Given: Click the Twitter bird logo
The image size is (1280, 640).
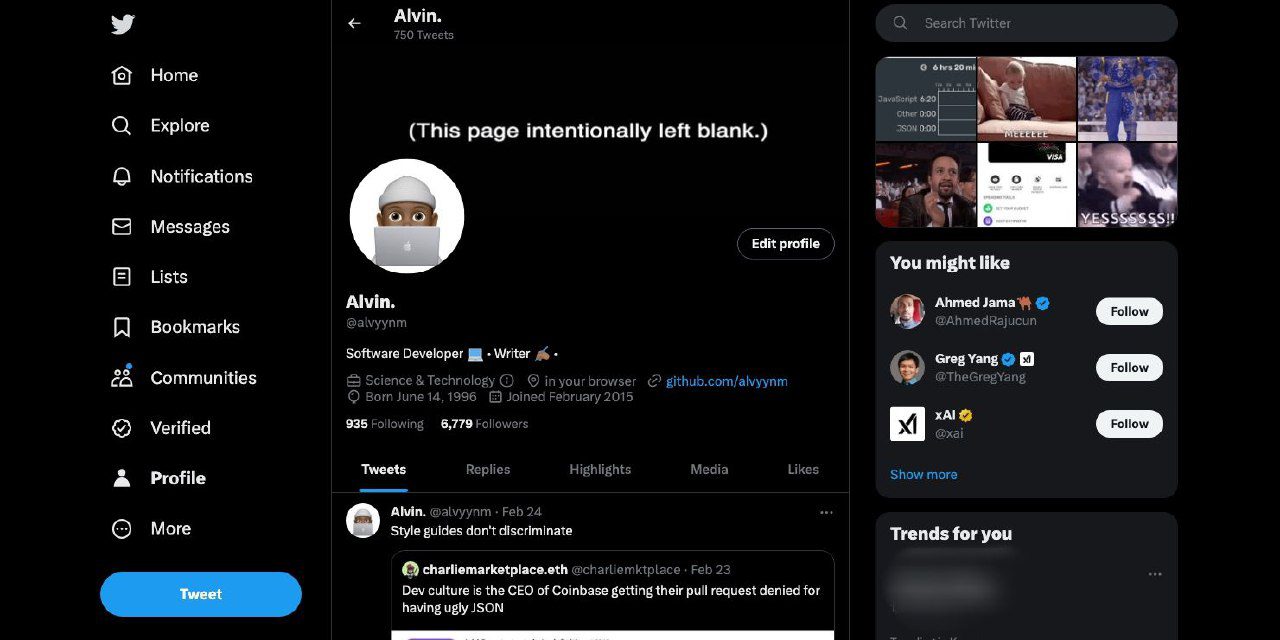Looking at the screenshot, I should [123, 25].
